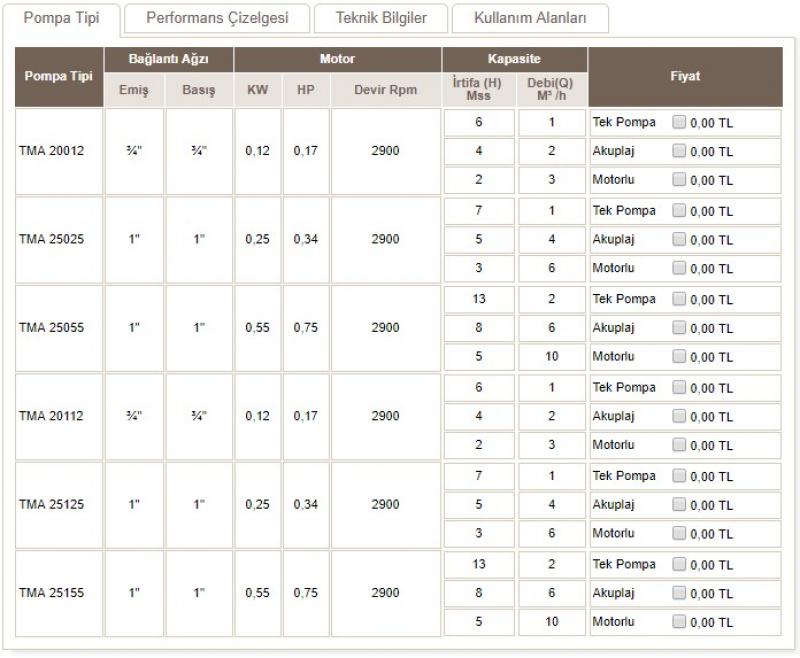Select the Kullanım Alanları tab
800x658 pixels.
click(529, 18)
